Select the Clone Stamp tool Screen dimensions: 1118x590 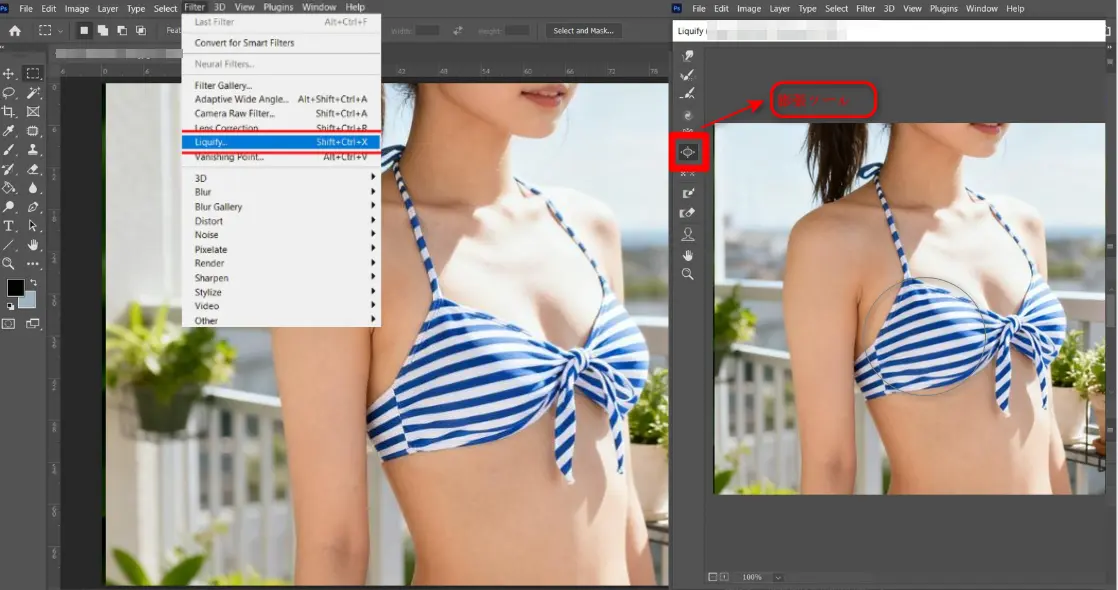point(32,150)
